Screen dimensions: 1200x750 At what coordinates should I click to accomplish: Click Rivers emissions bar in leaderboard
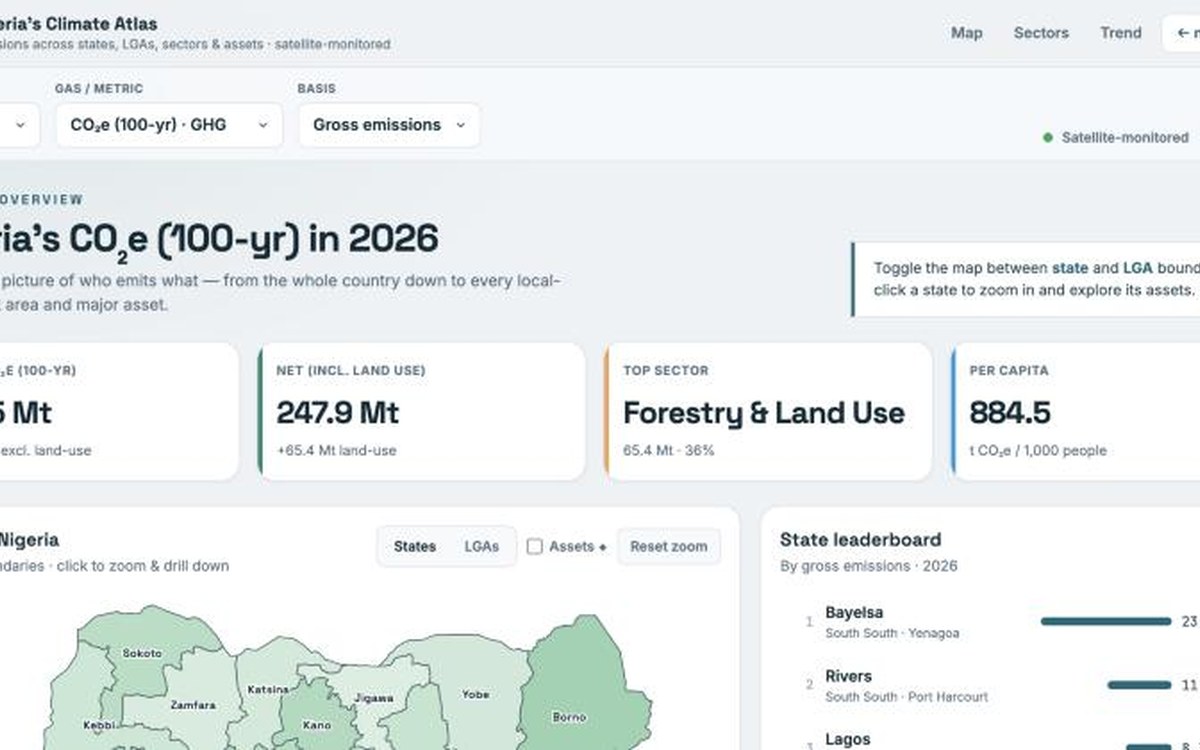pos(1139,685)
